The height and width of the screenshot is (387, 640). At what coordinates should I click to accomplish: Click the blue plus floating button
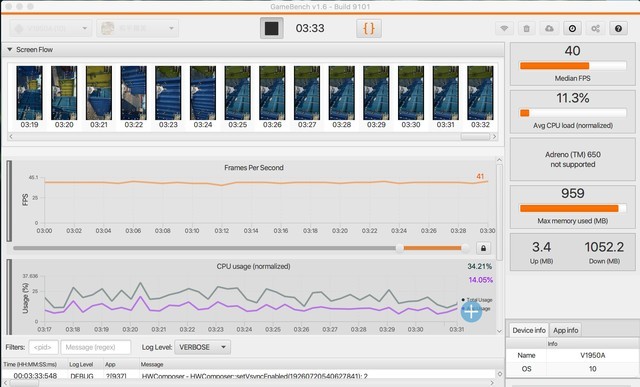point(471,312)
